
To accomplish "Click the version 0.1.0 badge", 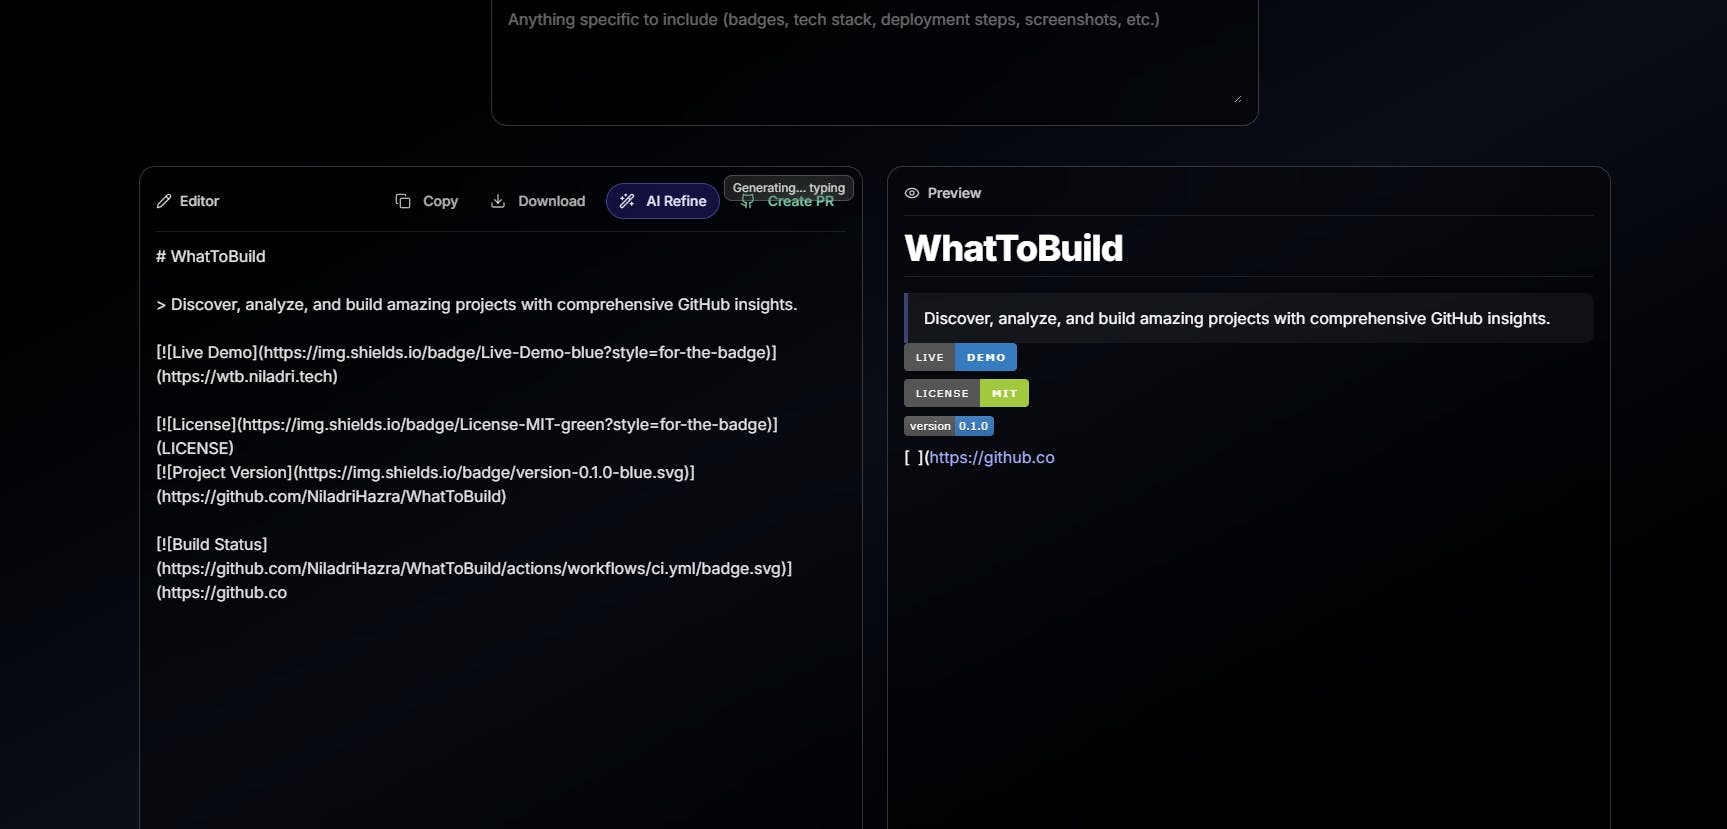I will 949,426.
